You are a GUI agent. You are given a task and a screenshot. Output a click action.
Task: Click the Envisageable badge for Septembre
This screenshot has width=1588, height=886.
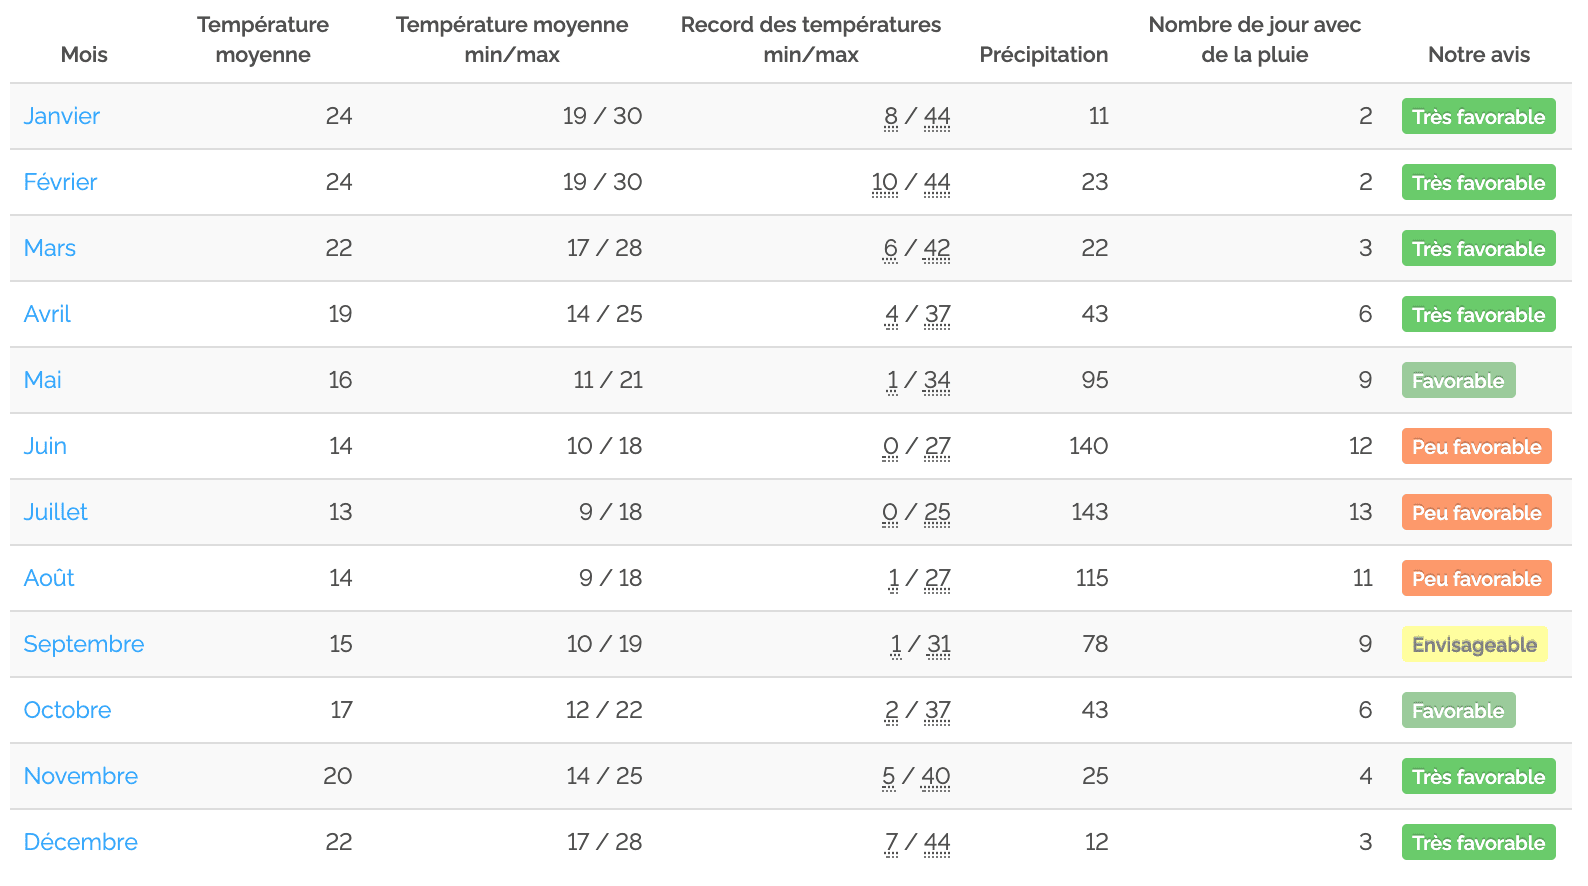point(1474,644)
